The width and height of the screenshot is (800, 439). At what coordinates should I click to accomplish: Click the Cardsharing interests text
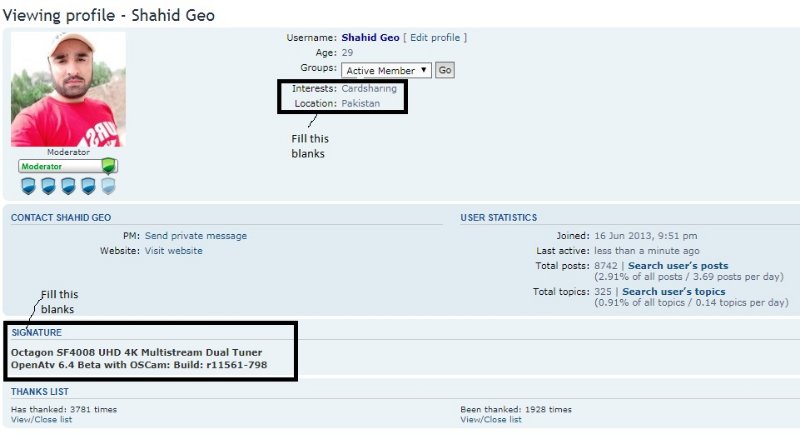(x=369, y=88)
